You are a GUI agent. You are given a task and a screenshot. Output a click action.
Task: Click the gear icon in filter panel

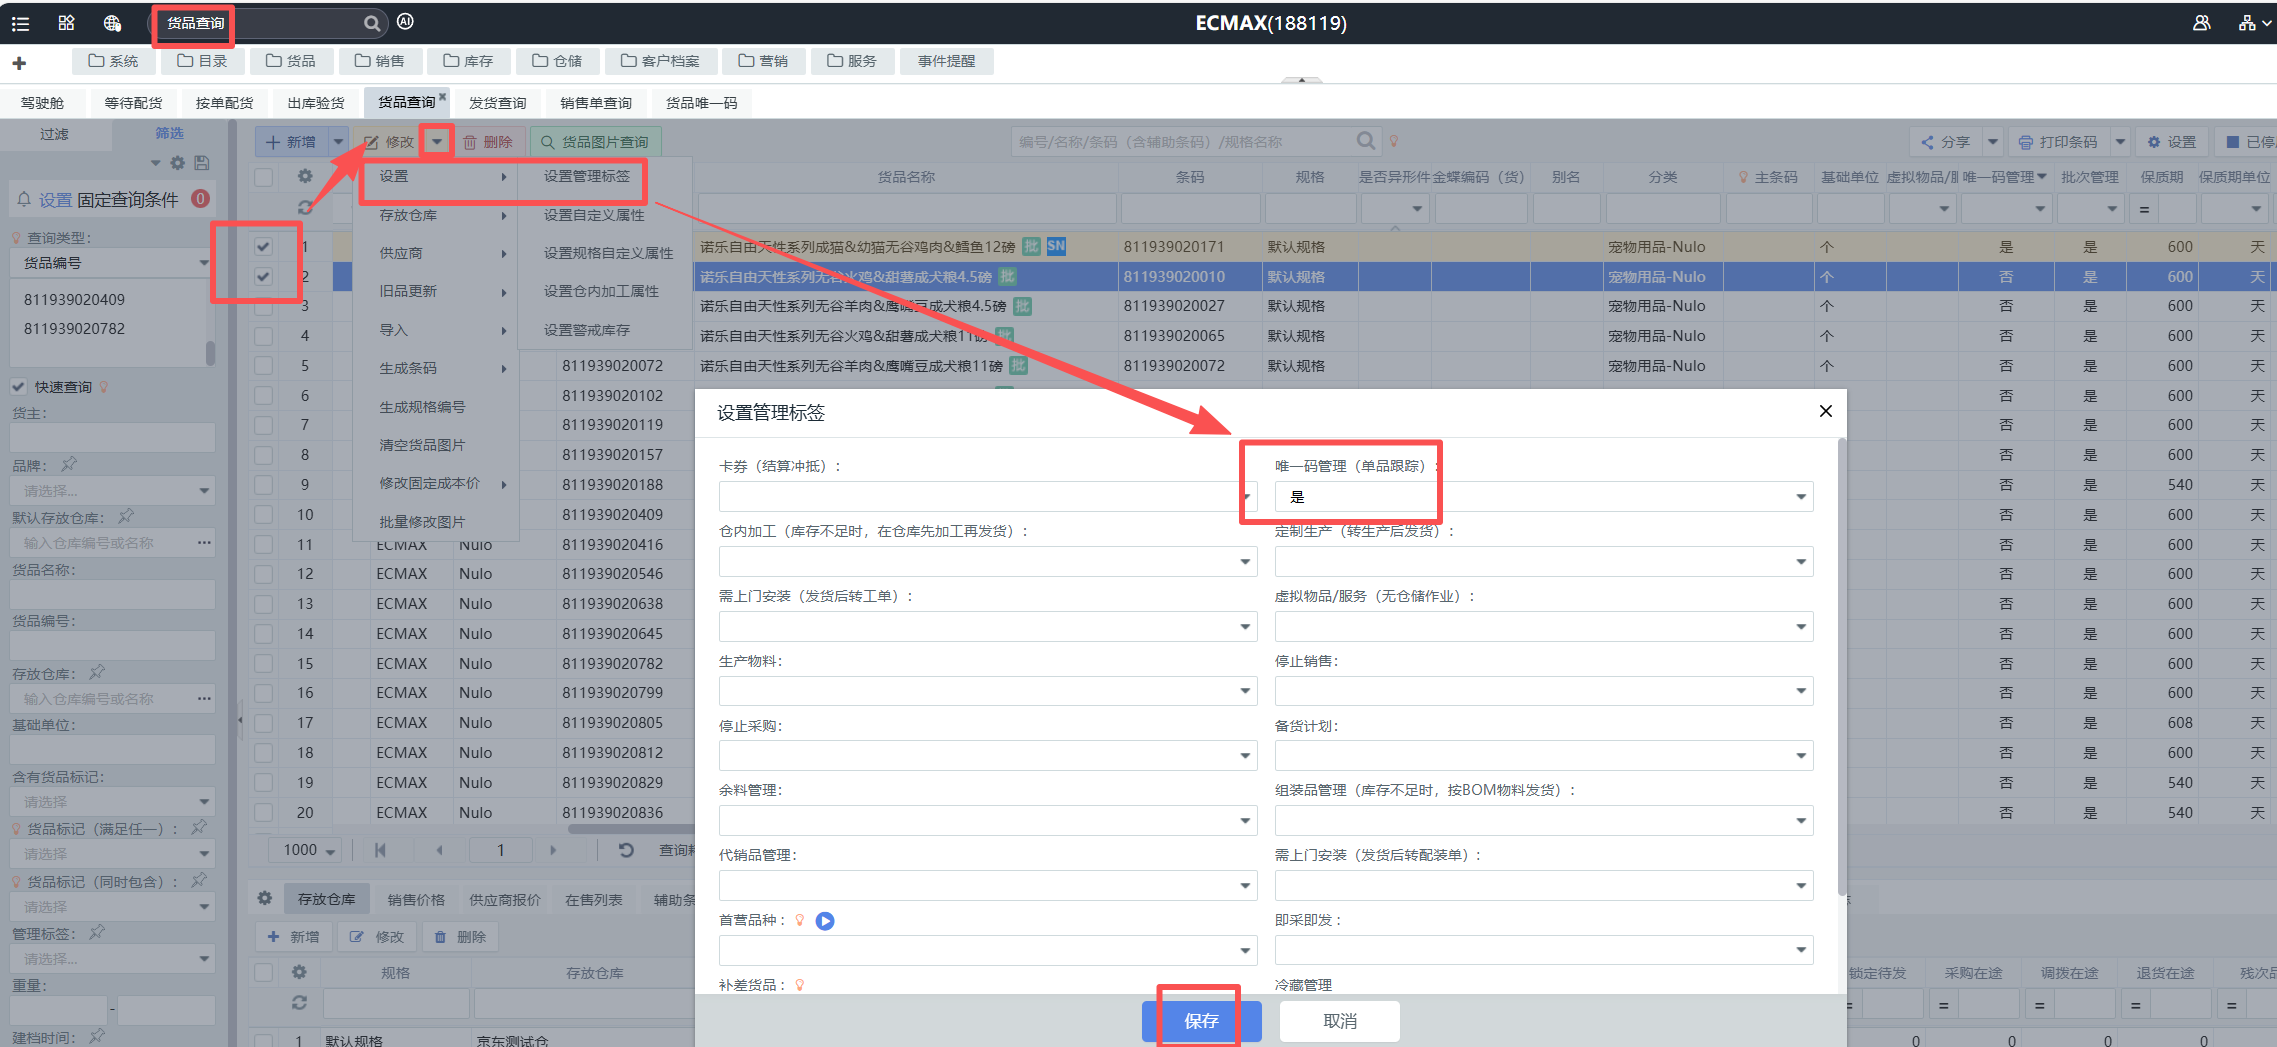pyautogui.click(x=177, y=162)
